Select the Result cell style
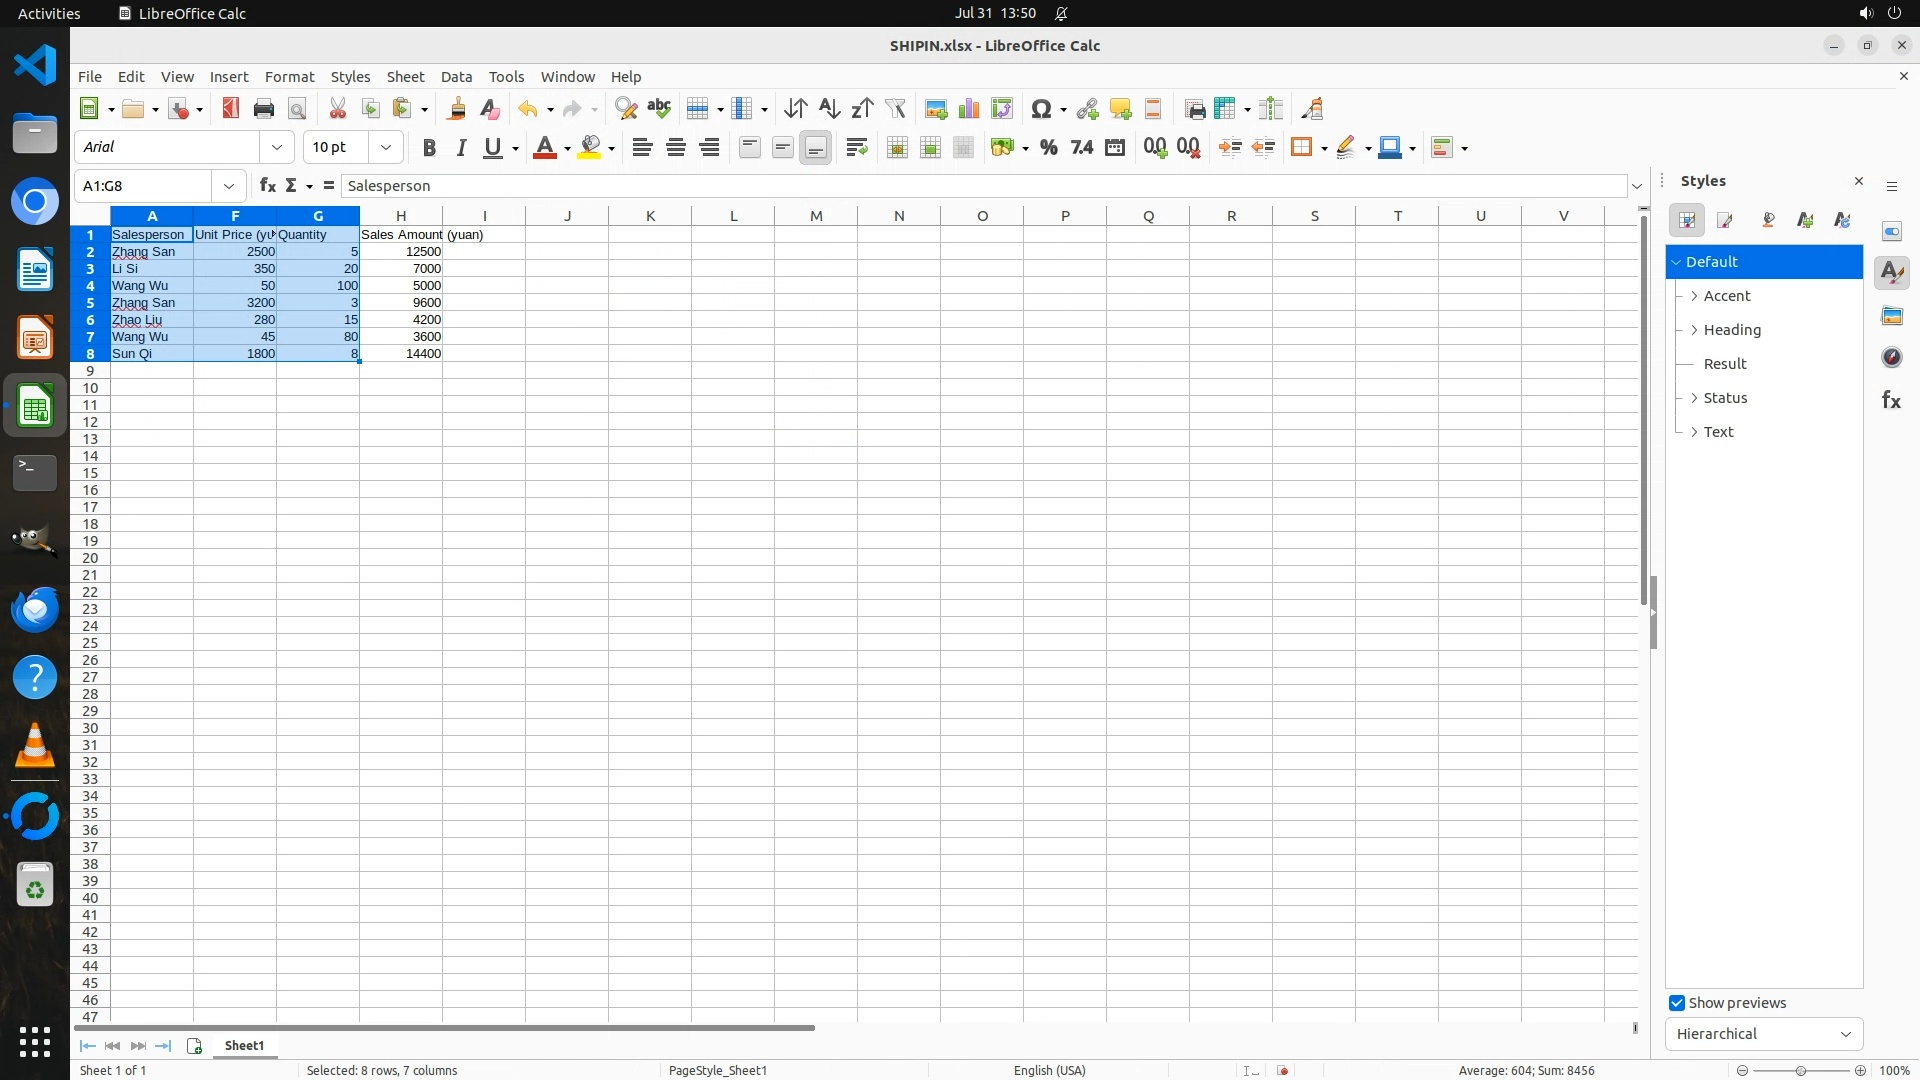Viewport: 1920px width, 1080px height. tap(1725, 364)
